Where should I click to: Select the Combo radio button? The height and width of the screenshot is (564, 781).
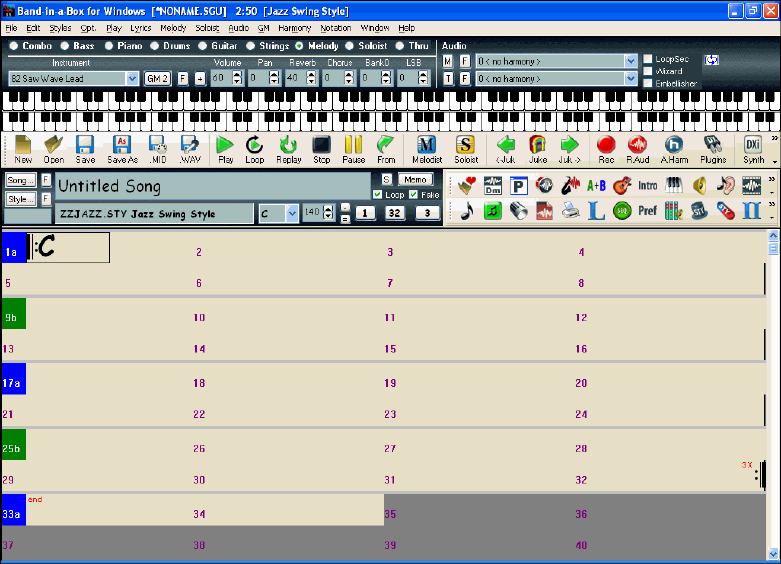[x=13, y=46]
